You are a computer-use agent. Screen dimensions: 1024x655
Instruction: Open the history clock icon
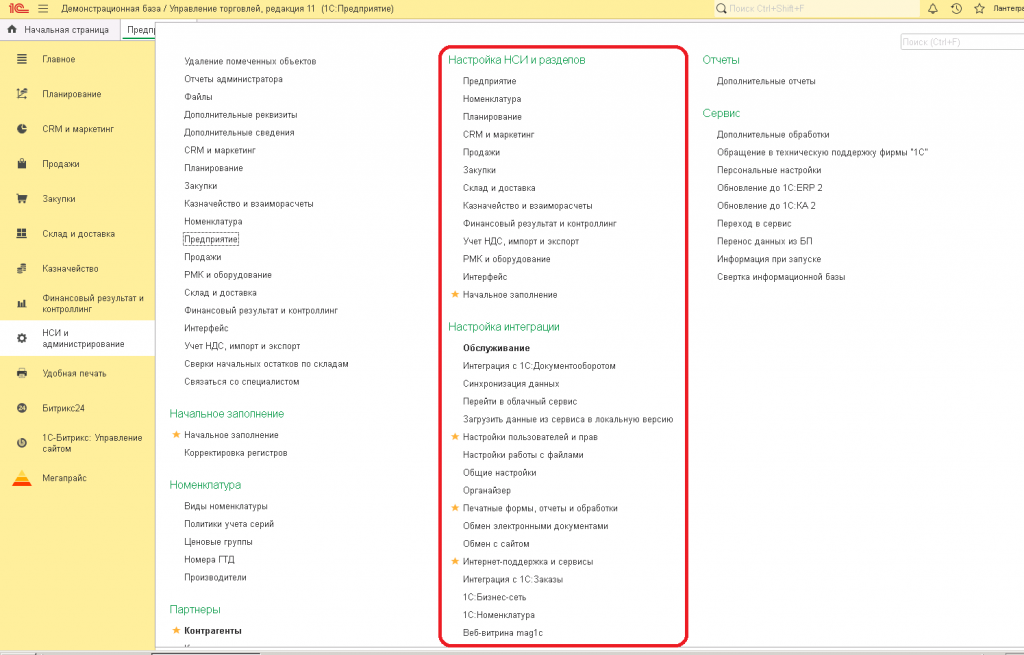point(956,8)
